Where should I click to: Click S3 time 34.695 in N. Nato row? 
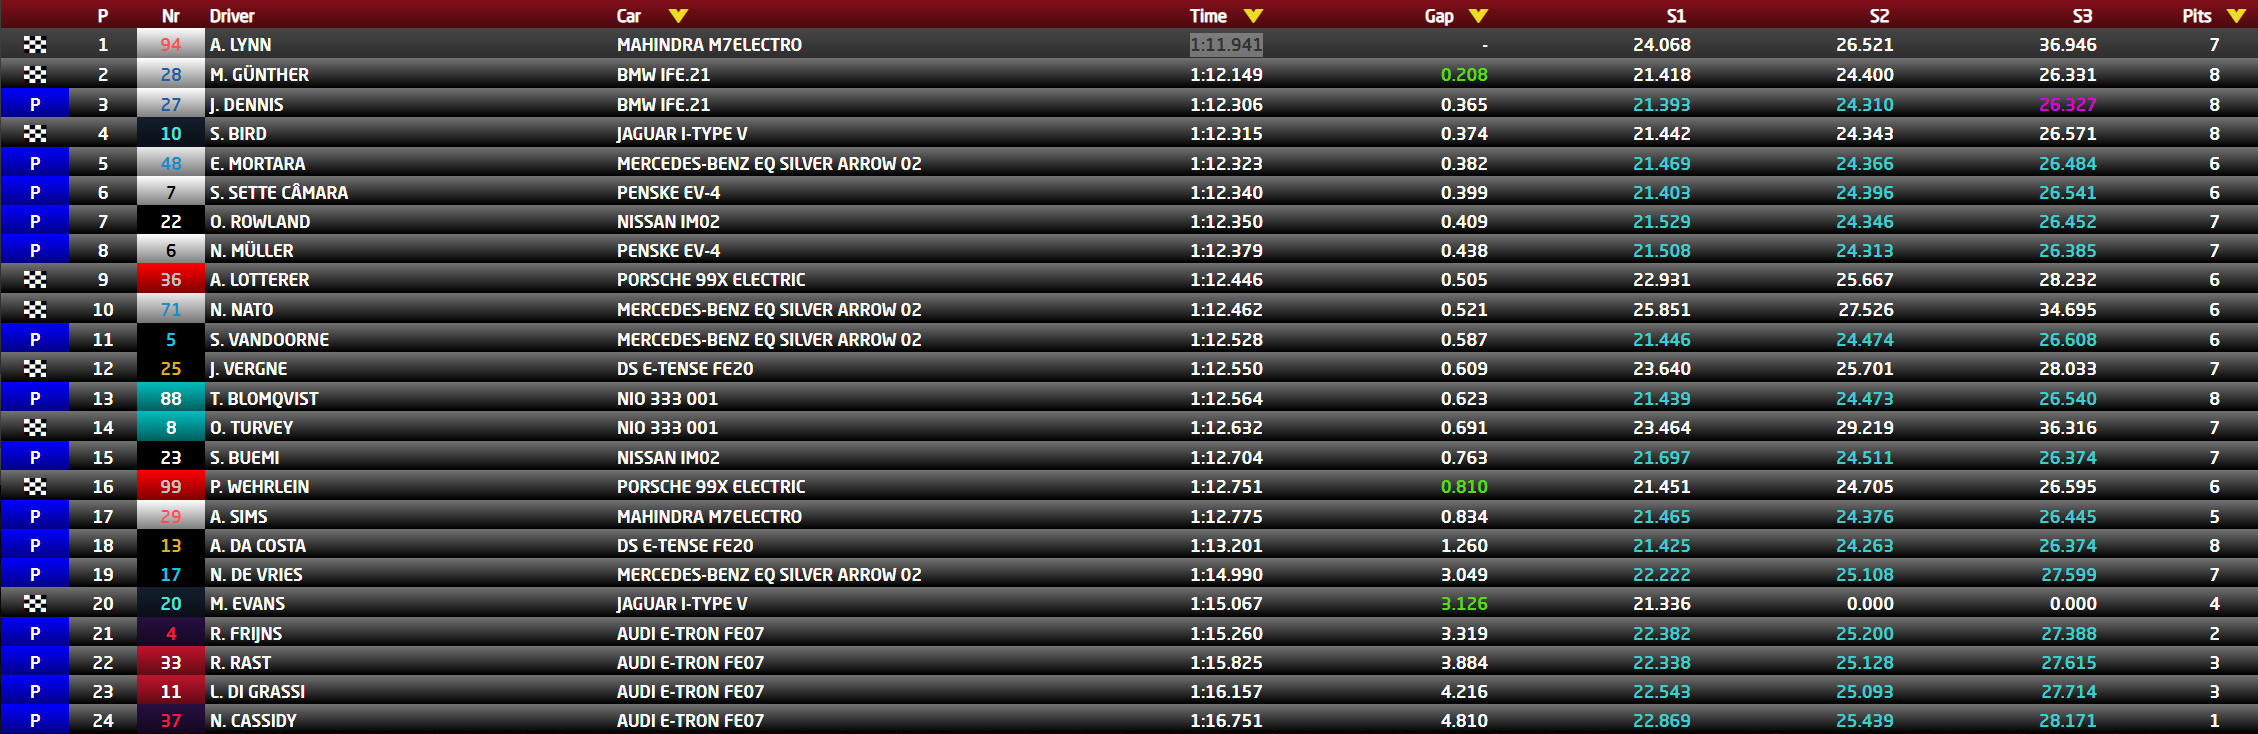[2067, 309]
